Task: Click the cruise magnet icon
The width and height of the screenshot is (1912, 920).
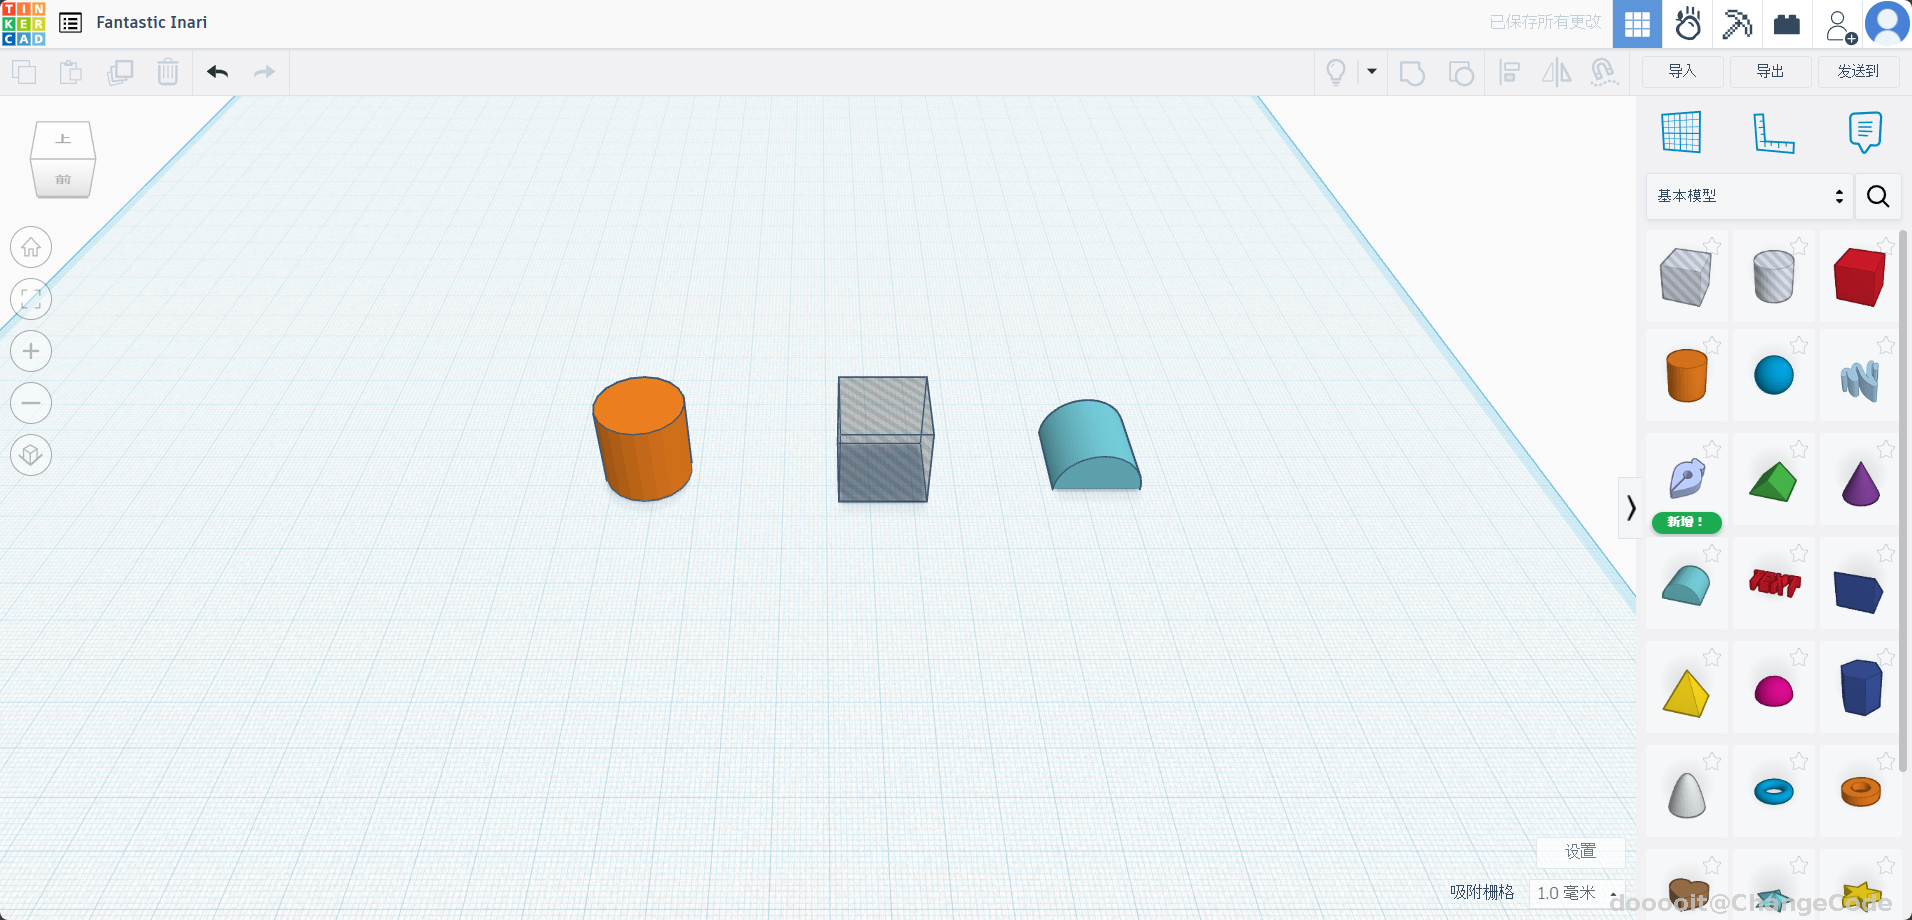Action: click(x=1605, y=72)
